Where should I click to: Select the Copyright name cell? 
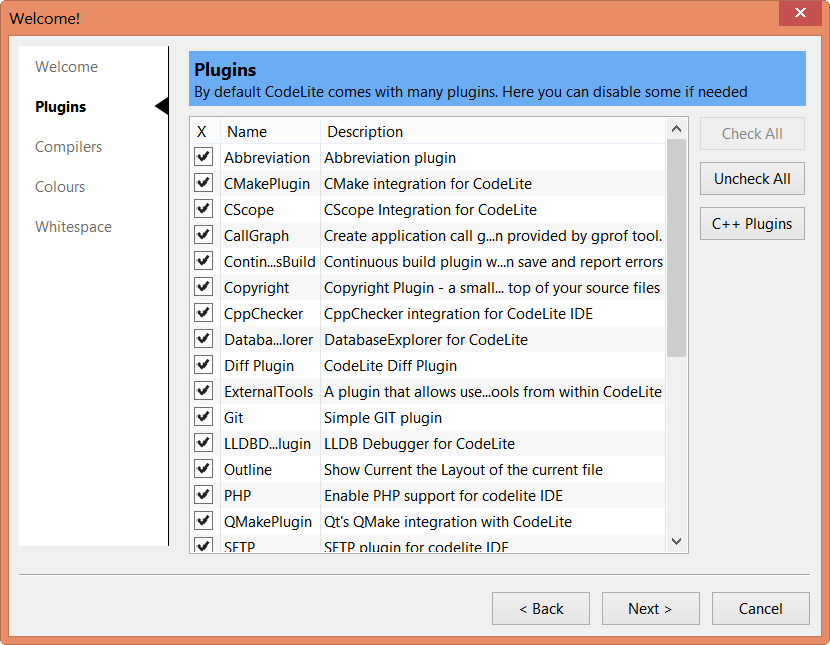pyautogui.click(x=257, y=288)
